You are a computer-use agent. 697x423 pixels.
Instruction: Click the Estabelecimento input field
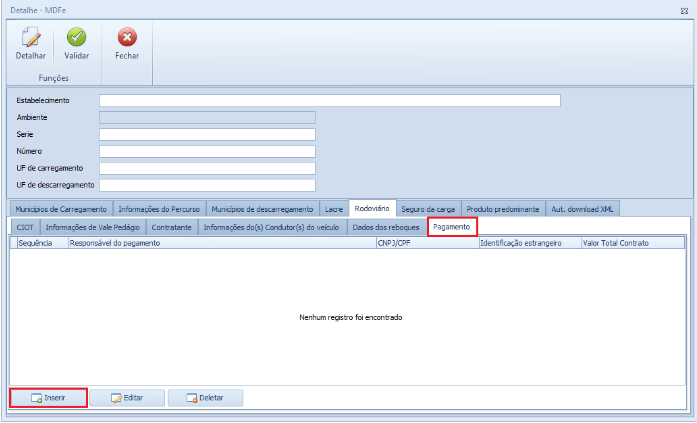tap(329, 100)
